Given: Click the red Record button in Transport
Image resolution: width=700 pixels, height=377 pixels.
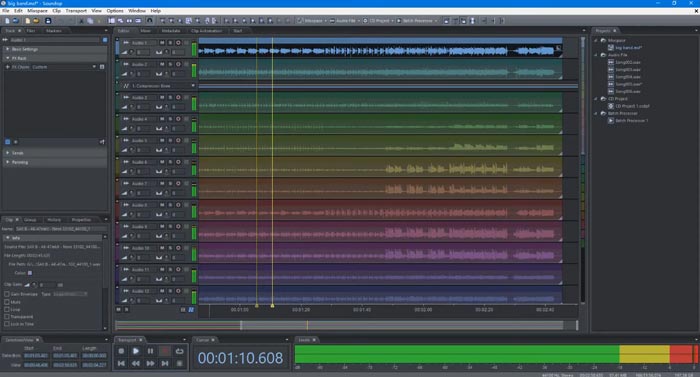Looking at the screenshot, I should [x=165, y=351].
